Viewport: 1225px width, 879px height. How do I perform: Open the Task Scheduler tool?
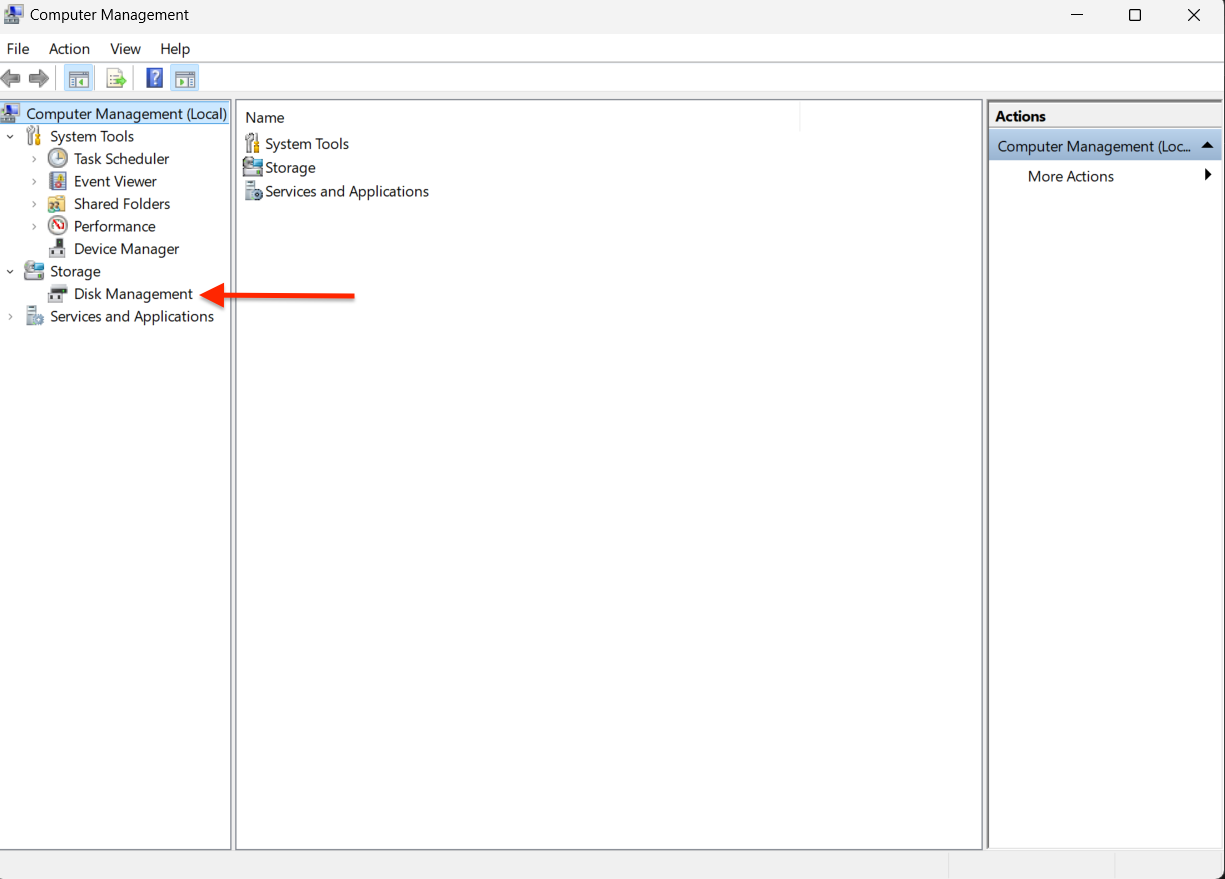(x=120, y=158)
